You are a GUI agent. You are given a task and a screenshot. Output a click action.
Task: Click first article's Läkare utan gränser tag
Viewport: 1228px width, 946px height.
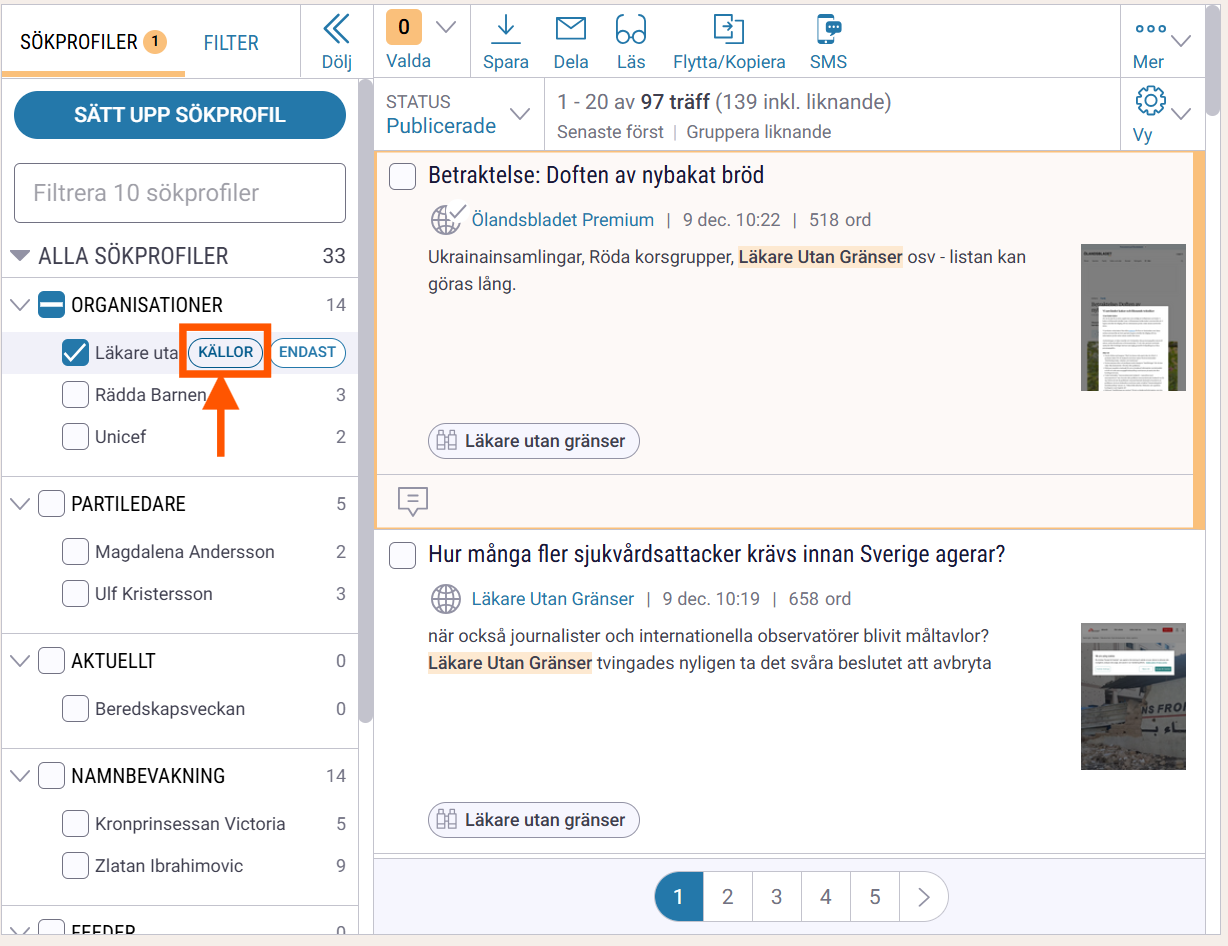point(533,441)
